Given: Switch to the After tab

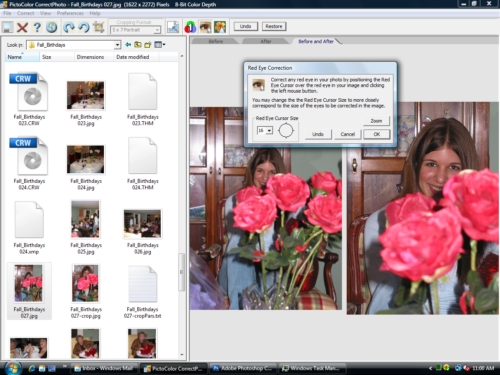Looking at the screenshot, I should point(266,41).
